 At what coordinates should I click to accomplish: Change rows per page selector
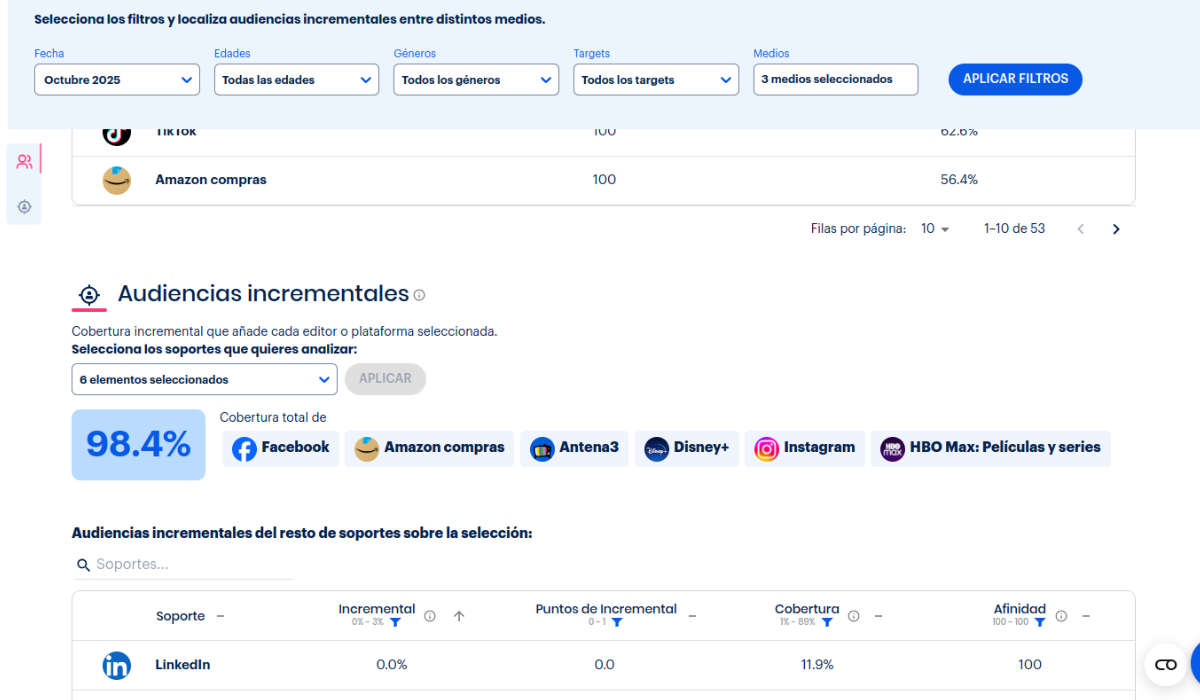click(x=935, y=229)
